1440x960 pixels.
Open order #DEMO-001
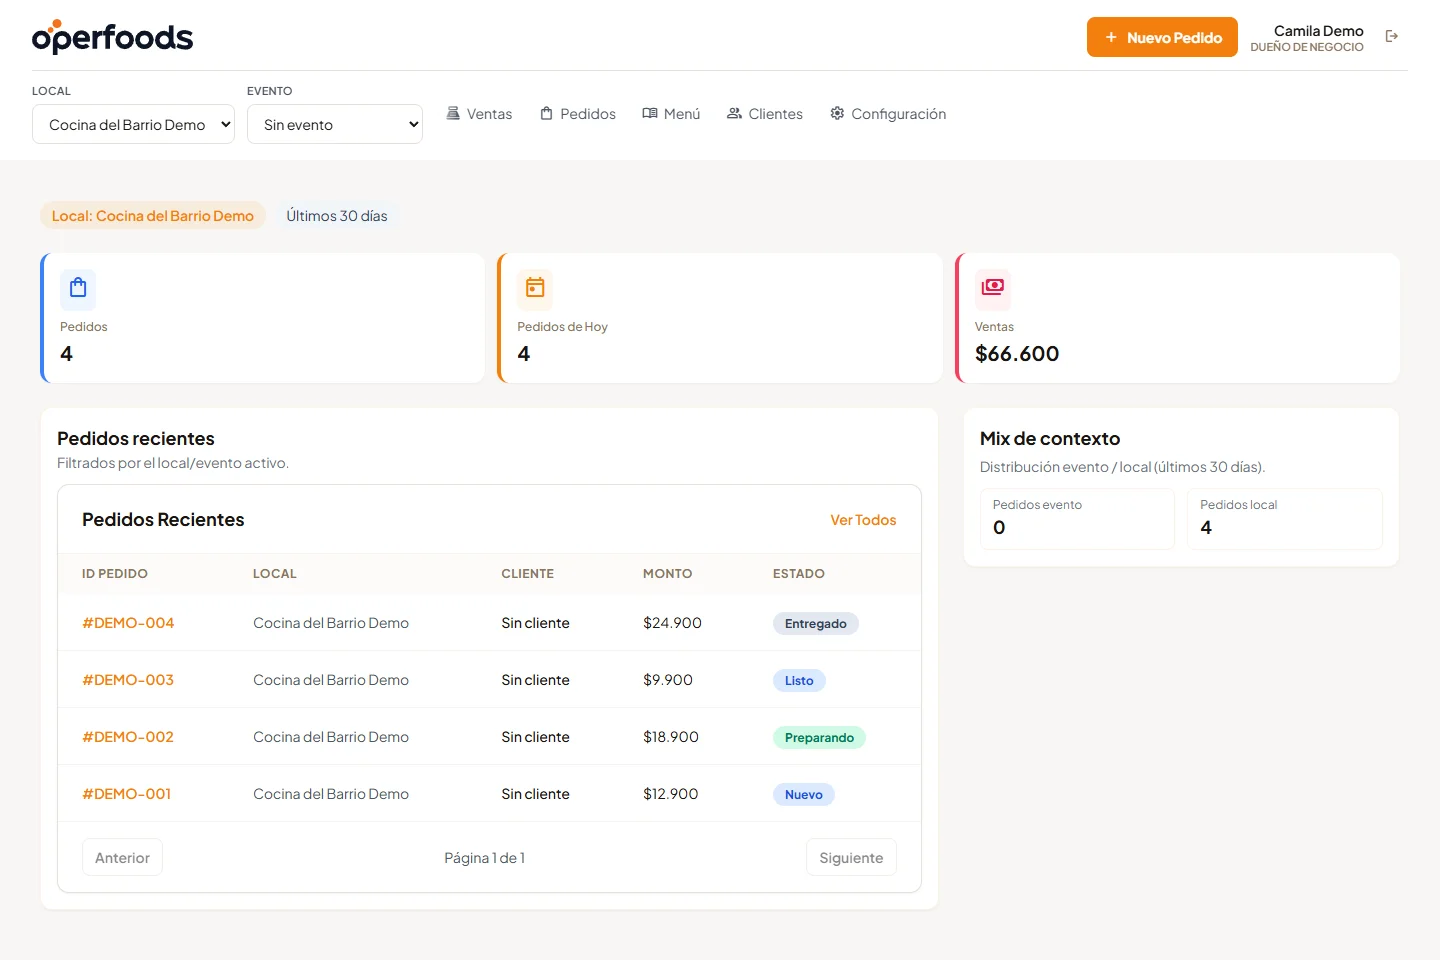pyautogui.click(x=127, y=794)
